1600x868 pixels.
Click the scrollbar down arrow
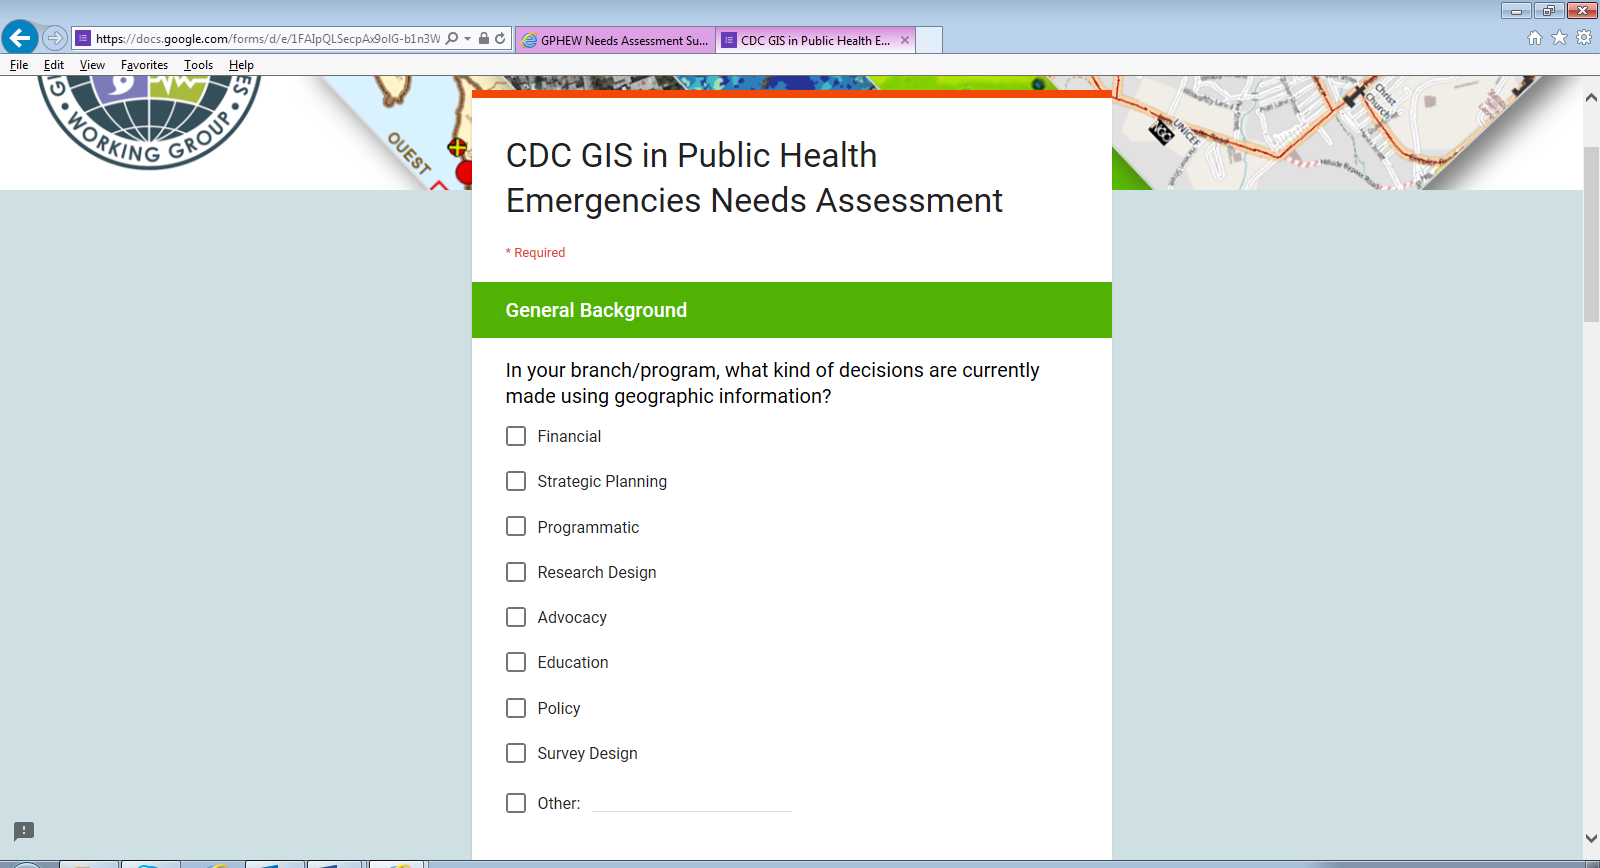click(1591, 838)
